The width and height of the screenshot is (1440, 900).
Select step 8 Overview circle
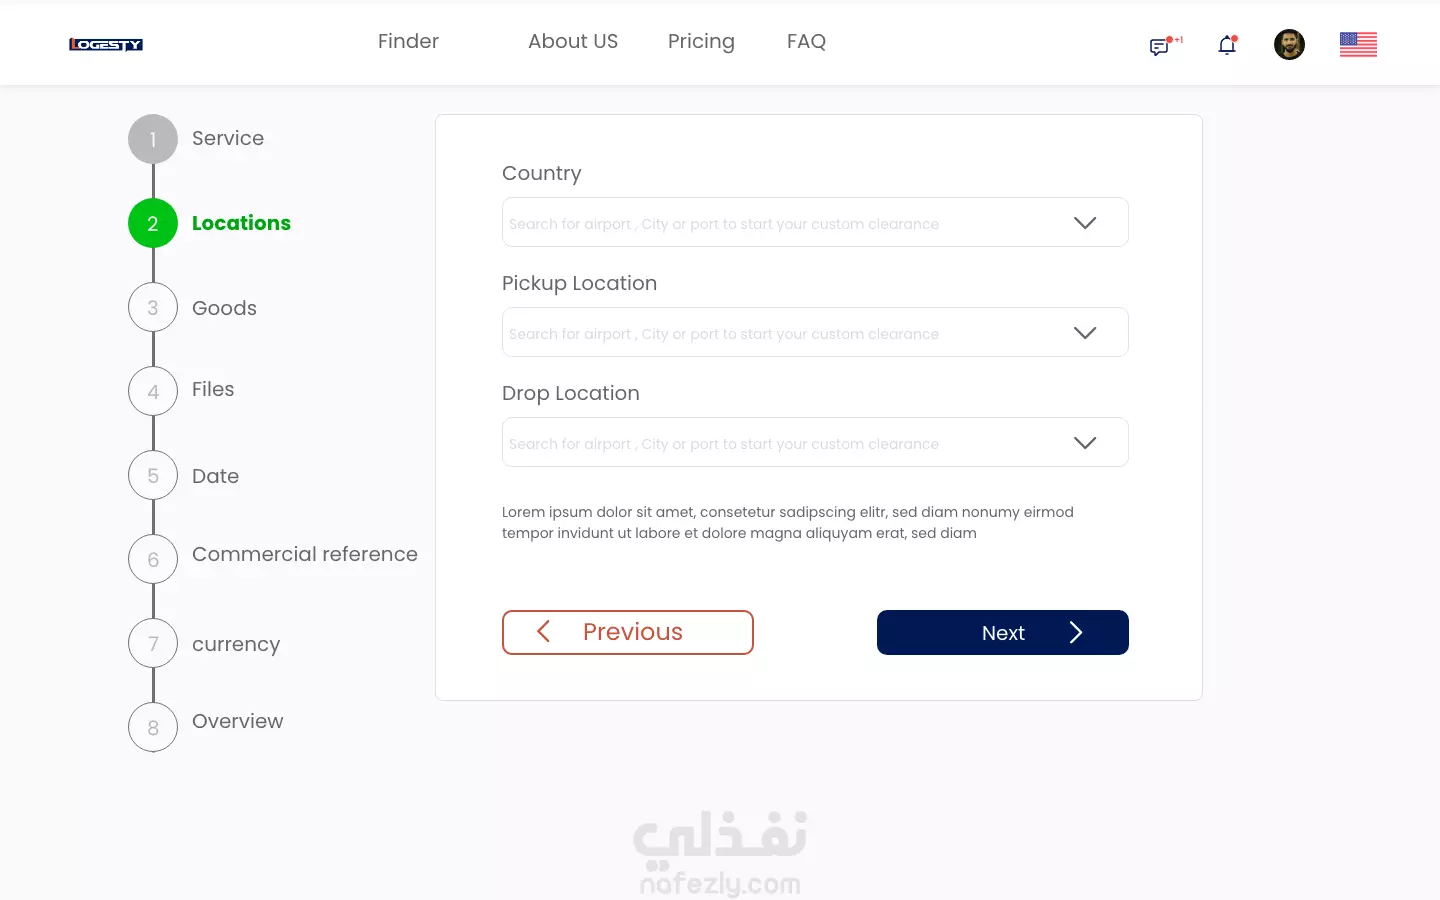(153, 727)
